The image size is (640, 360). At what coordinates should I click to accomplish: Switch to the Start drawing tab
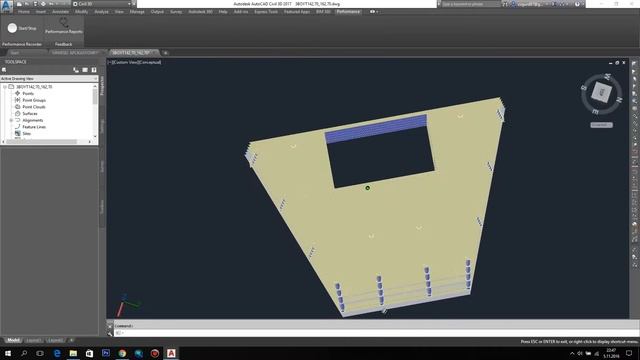tap(15, 53)
